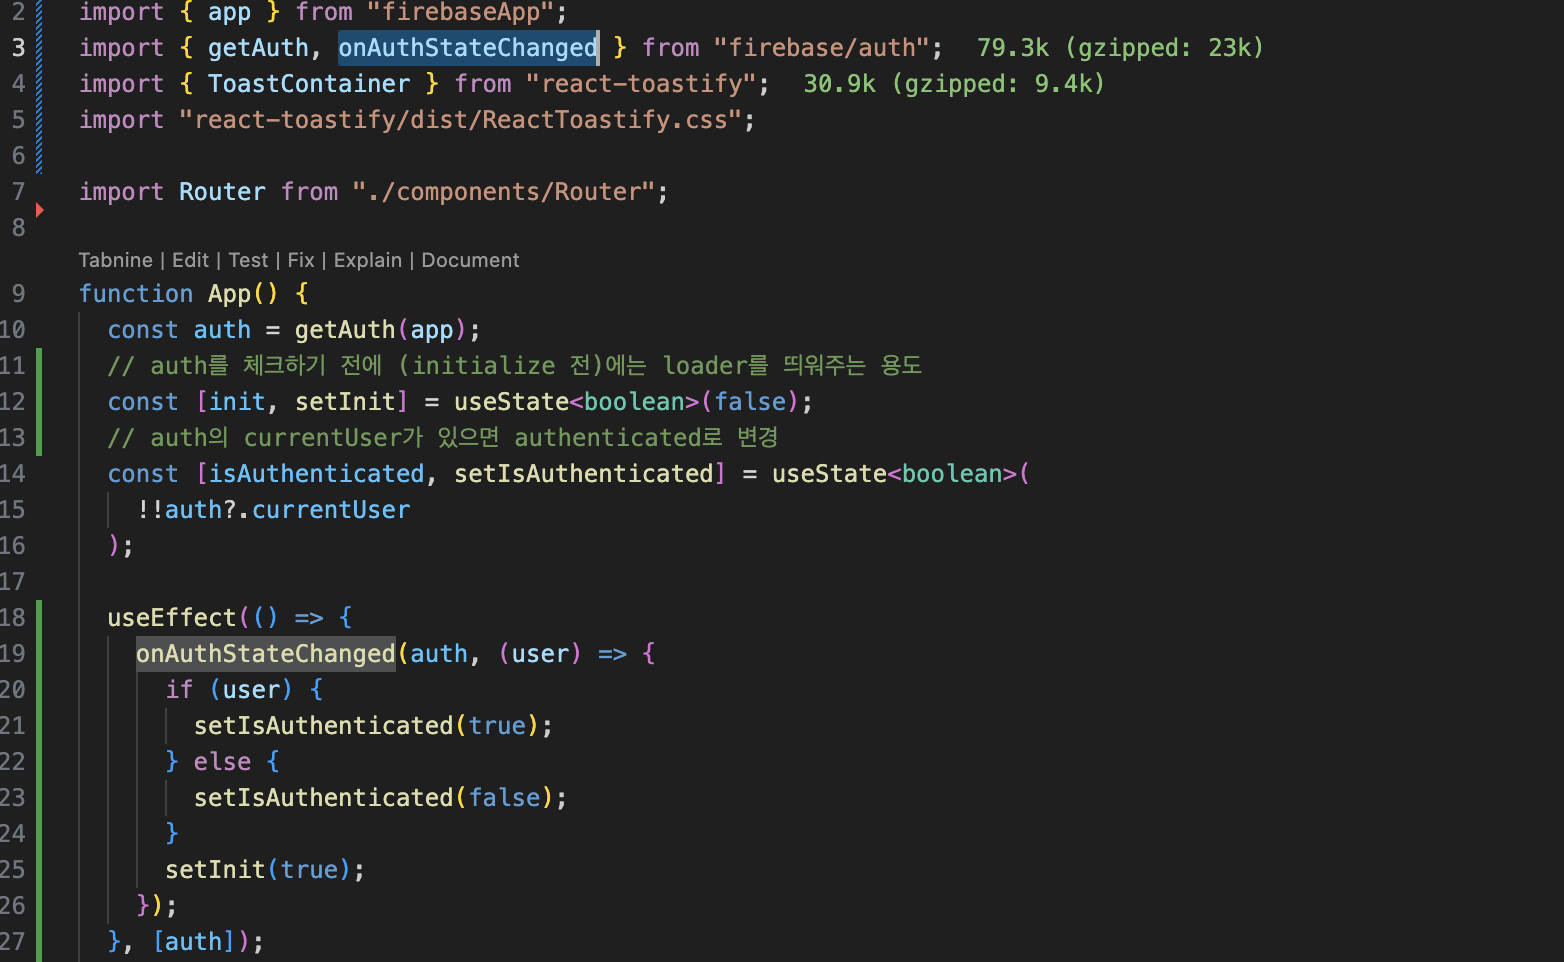Click setIsAuthenticated(false) on line 23
This screenshot has height=962, width=1564.
pos(374,798)
